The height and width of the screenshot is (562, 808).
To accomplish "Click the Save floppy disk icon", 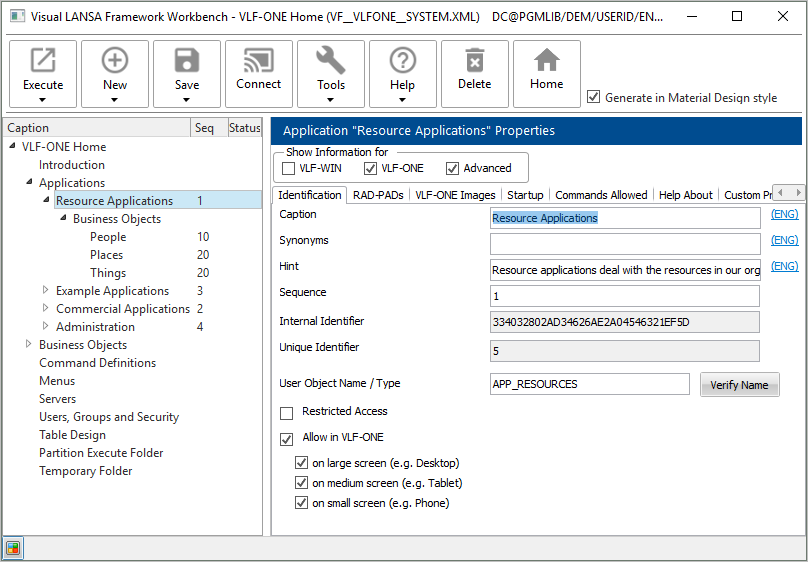I will click(x=187, y=62).
